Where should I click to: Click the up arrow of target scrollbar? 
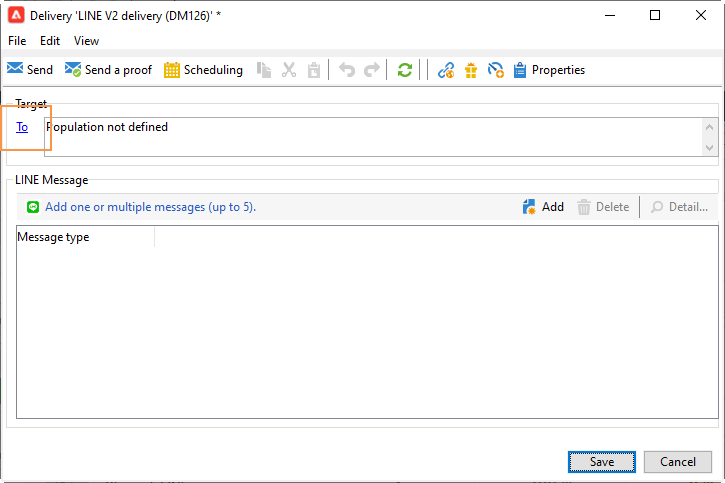[x=710, y=127]
